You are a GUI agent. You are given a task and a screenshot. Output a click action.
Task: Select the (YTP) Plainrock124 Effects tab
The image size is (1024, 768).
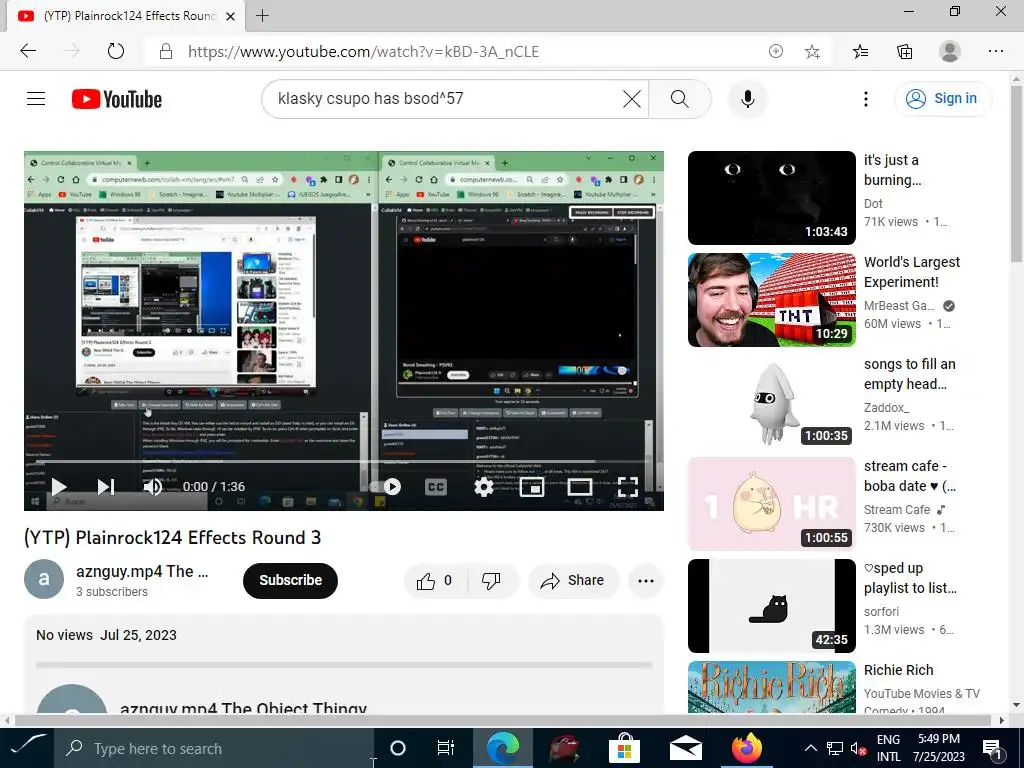pos(125,16)
